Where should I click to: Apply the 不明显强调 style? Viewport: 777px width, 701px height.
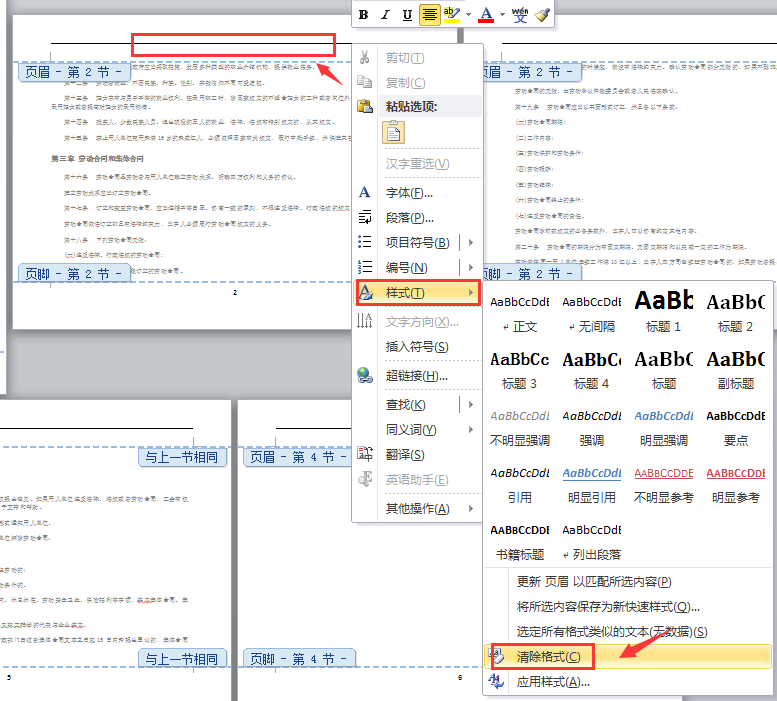pyautogui.click(x=519, y=428)
